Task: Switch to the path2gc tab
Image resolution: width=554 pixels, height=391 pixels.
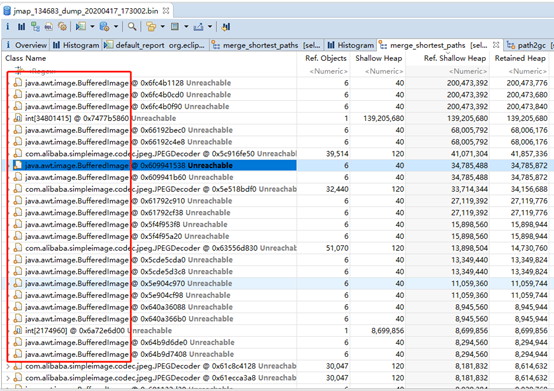Action: [529, 45]
